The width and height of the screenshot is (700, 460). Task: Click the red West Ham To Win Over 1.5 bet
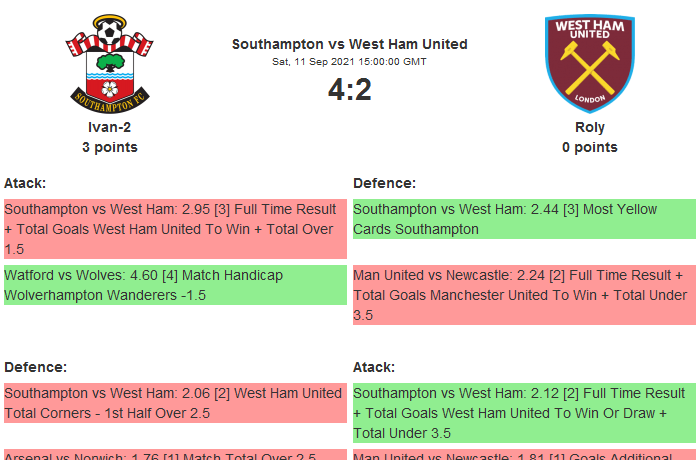[174, 229]
